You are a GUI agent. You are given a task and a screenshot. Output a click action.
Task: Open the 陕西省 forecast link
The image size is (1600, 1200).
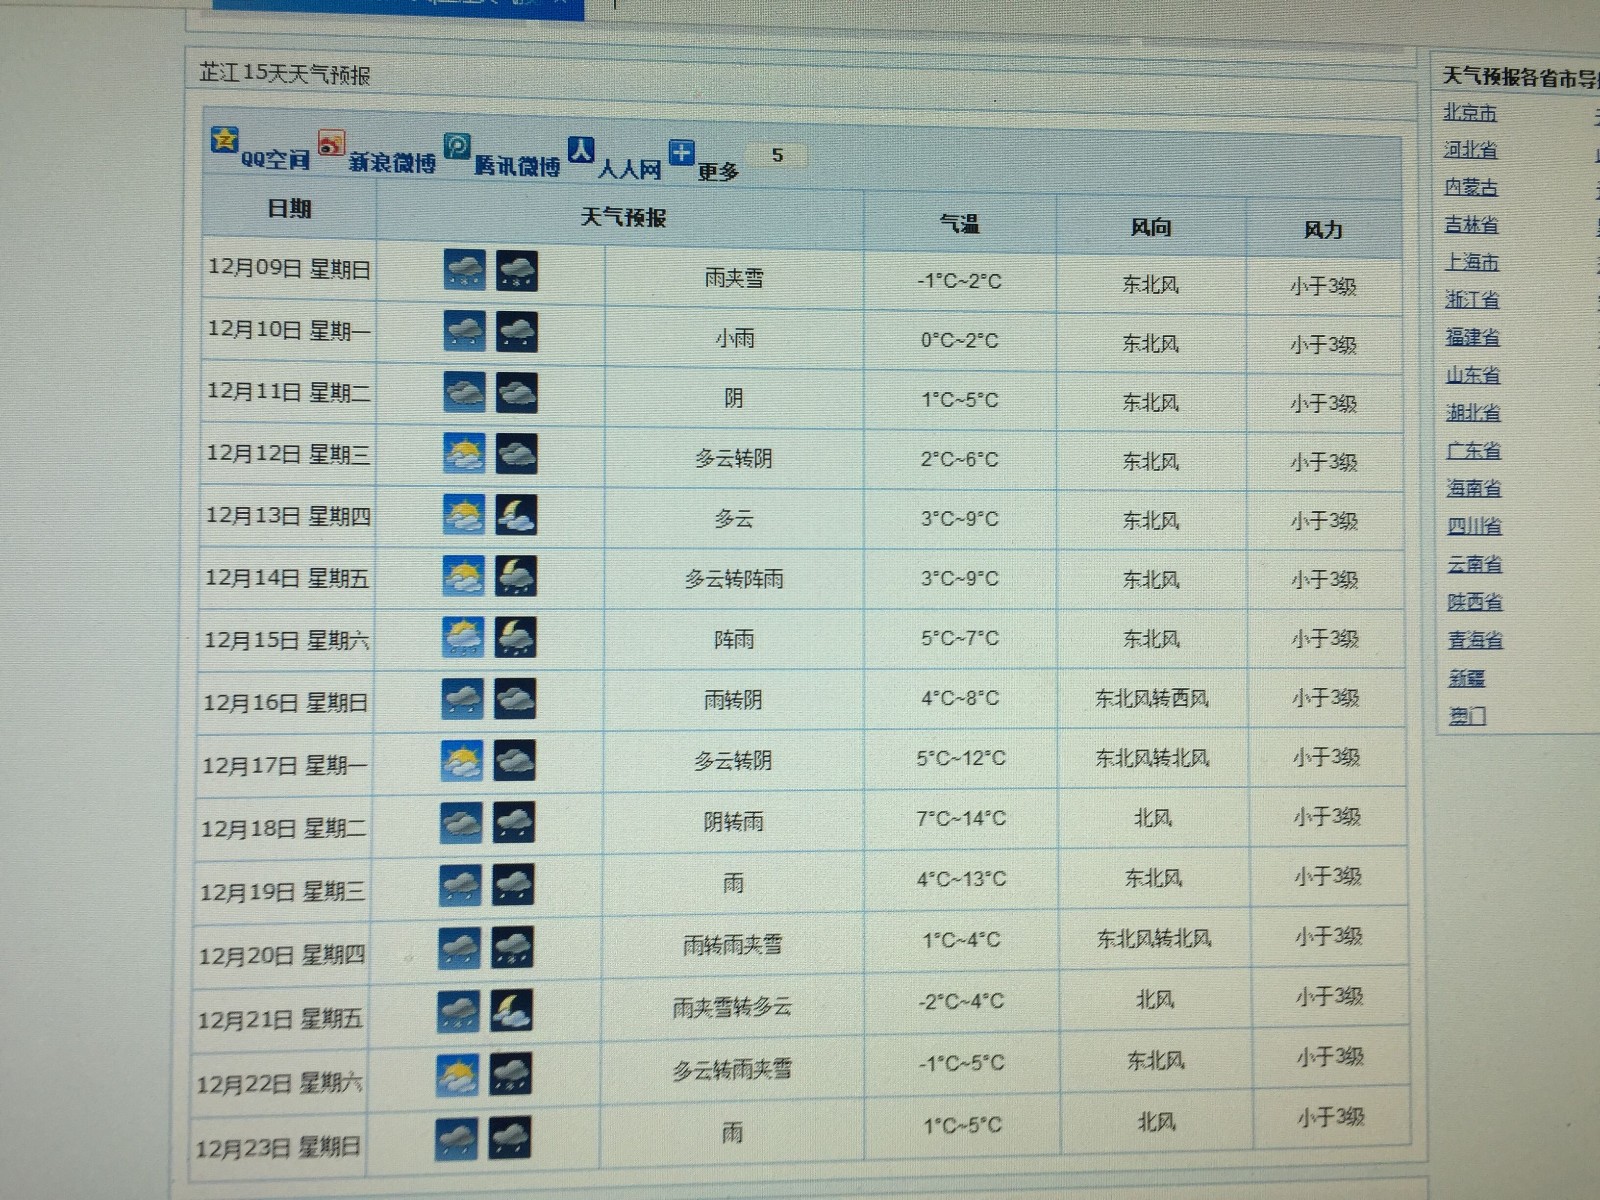1475,602
